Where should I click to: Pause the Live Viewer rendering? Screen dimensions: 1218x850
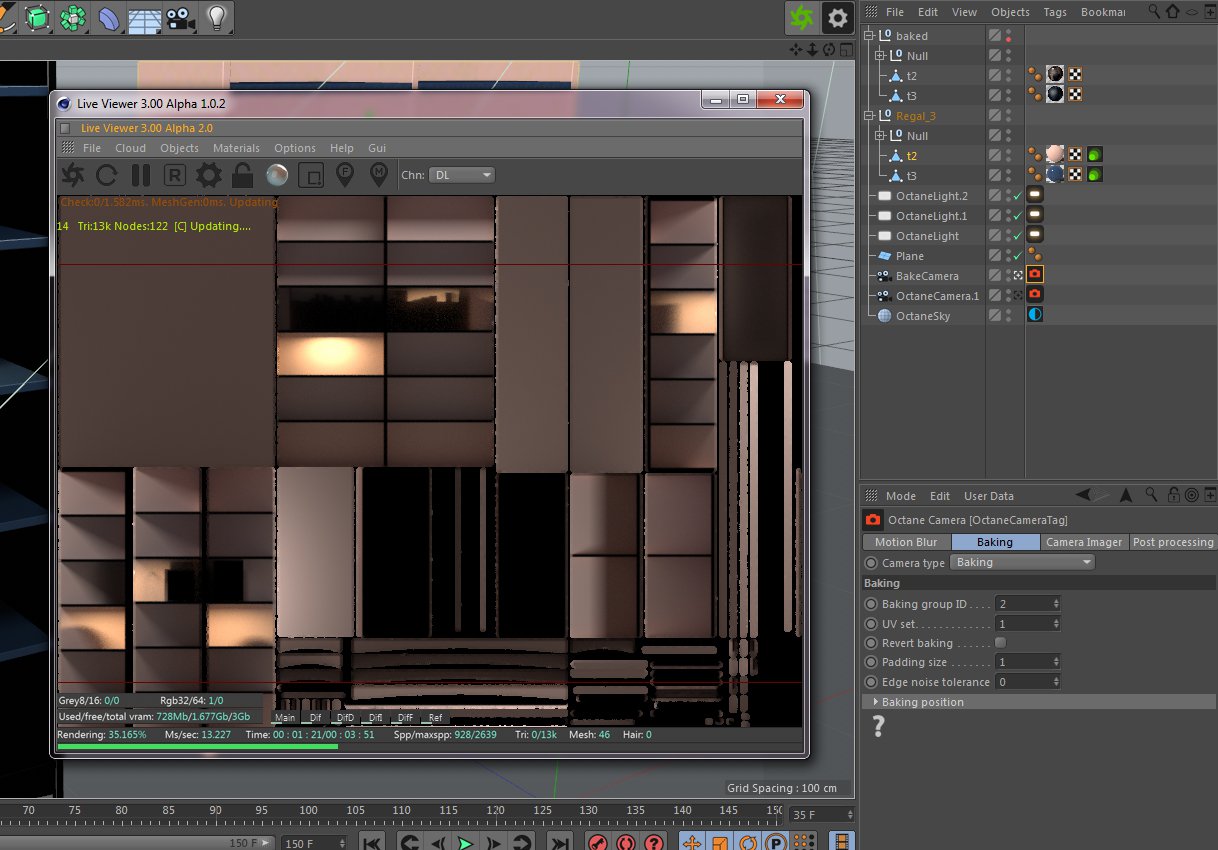coord(140,175)
